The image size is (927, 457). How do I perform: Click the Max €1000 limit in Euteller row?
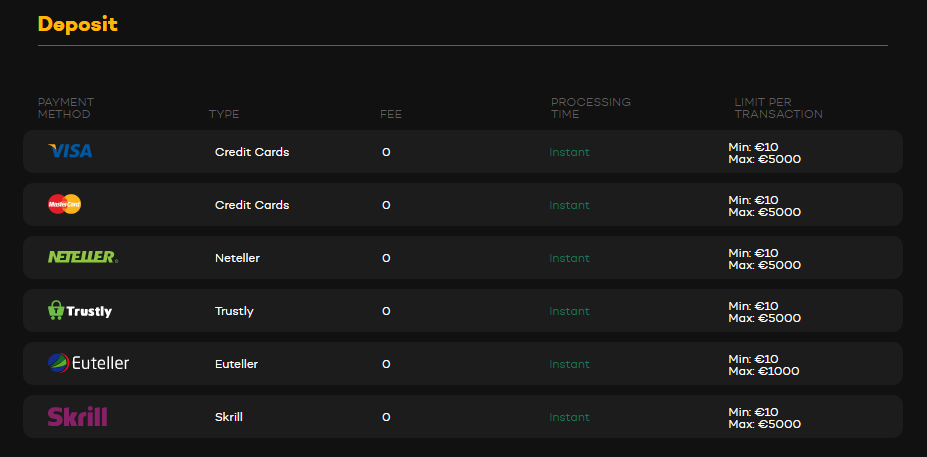tap(764, 371)
